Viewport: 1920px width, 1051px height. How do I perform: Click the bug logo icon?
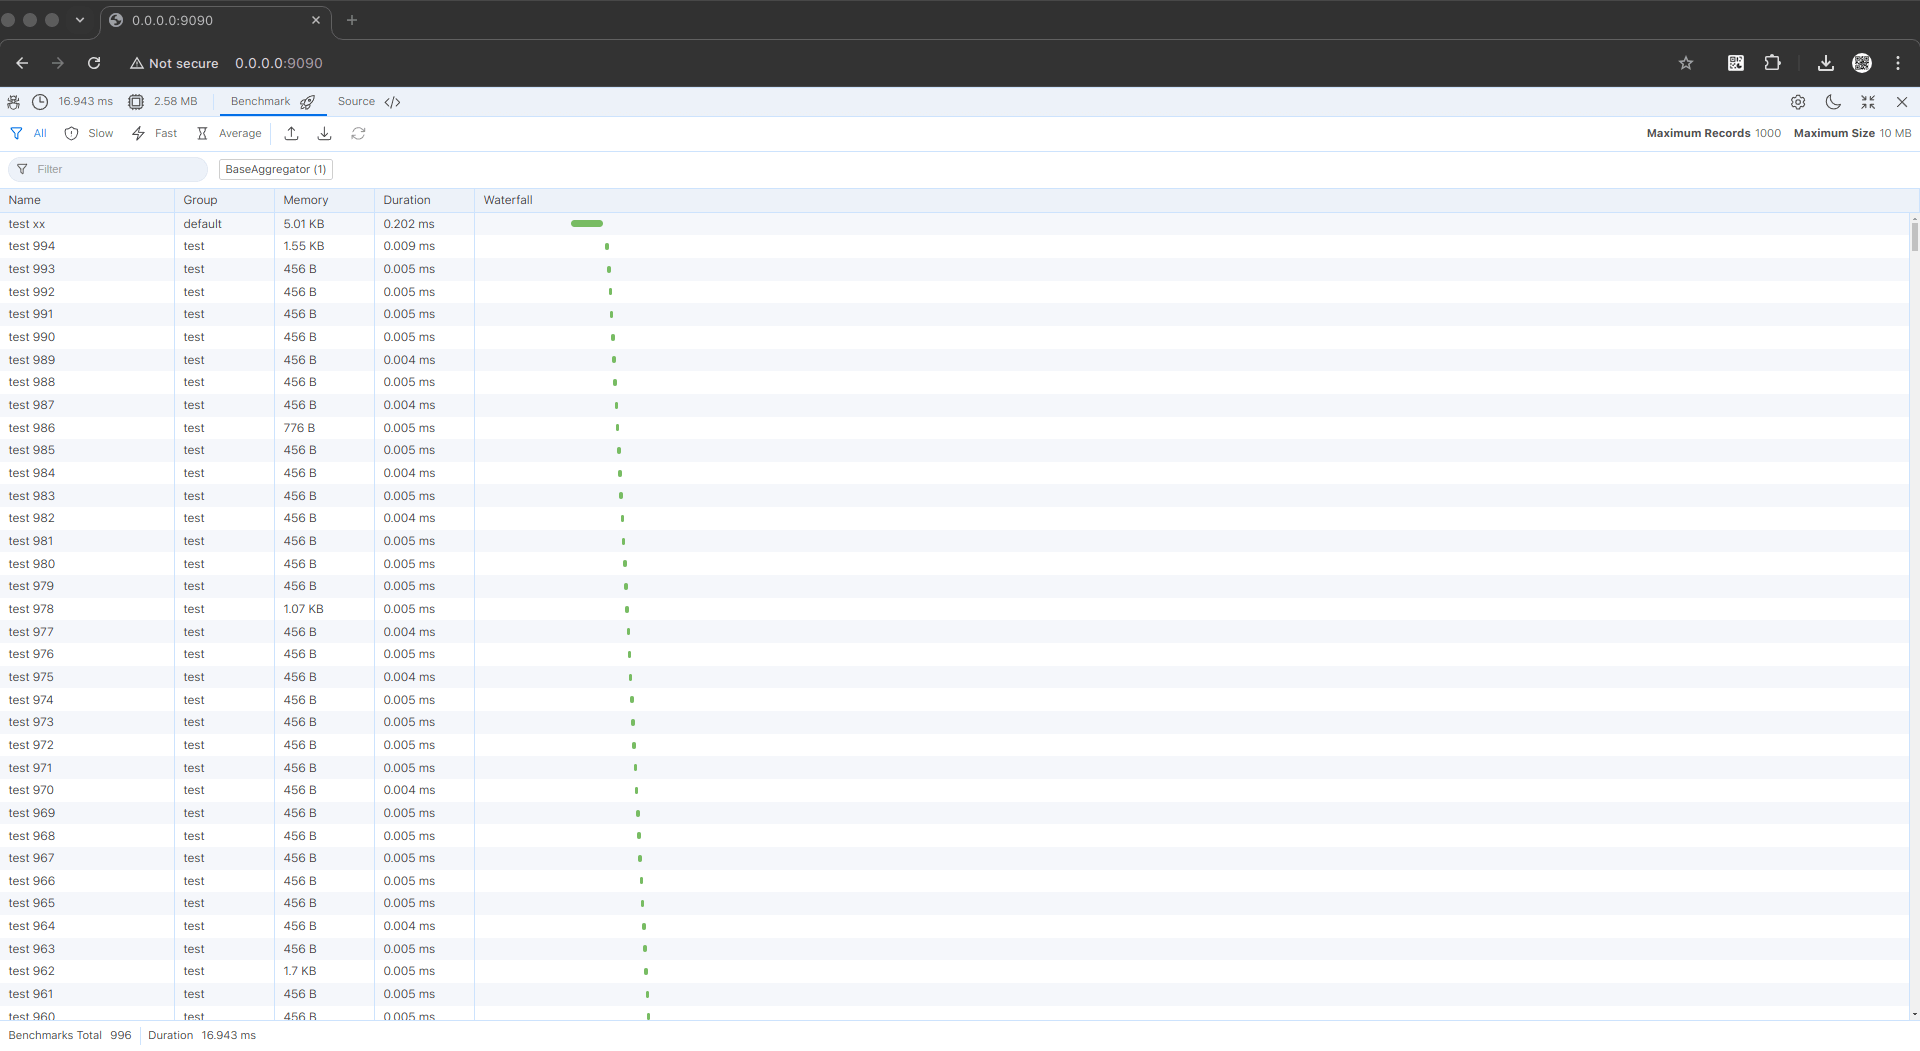(x=13, y=102)
